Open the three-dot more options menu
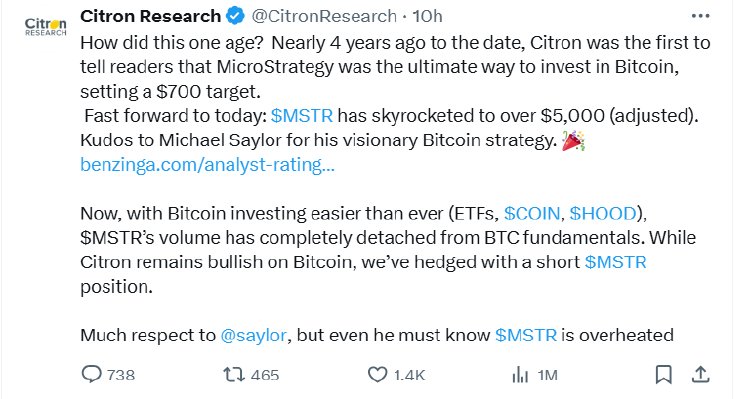Screen dimensions: 750x399 700,16
